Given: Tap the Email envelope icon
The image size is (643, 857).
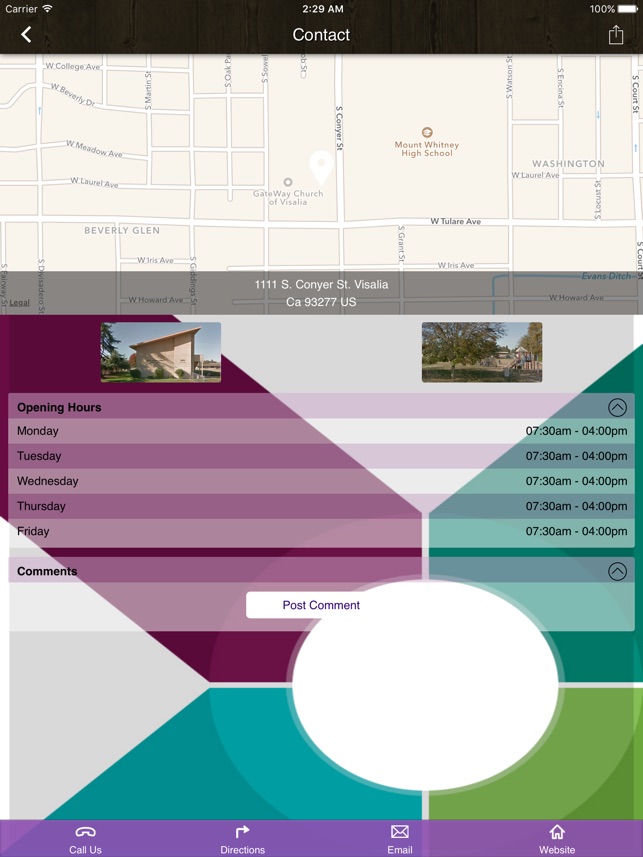Looking at the screenshot, I should (x=400, y=832).
